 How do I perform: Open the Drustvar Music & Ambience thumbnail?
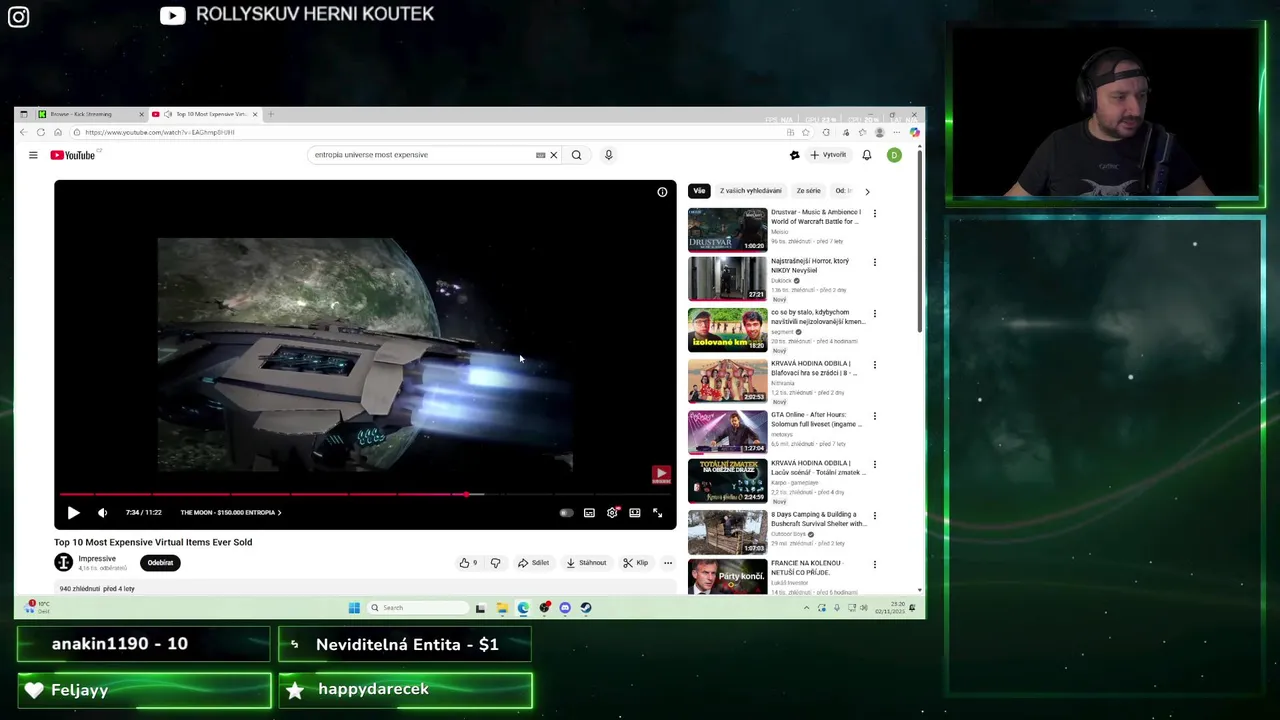pyautogui.click(x=727, y=229)
